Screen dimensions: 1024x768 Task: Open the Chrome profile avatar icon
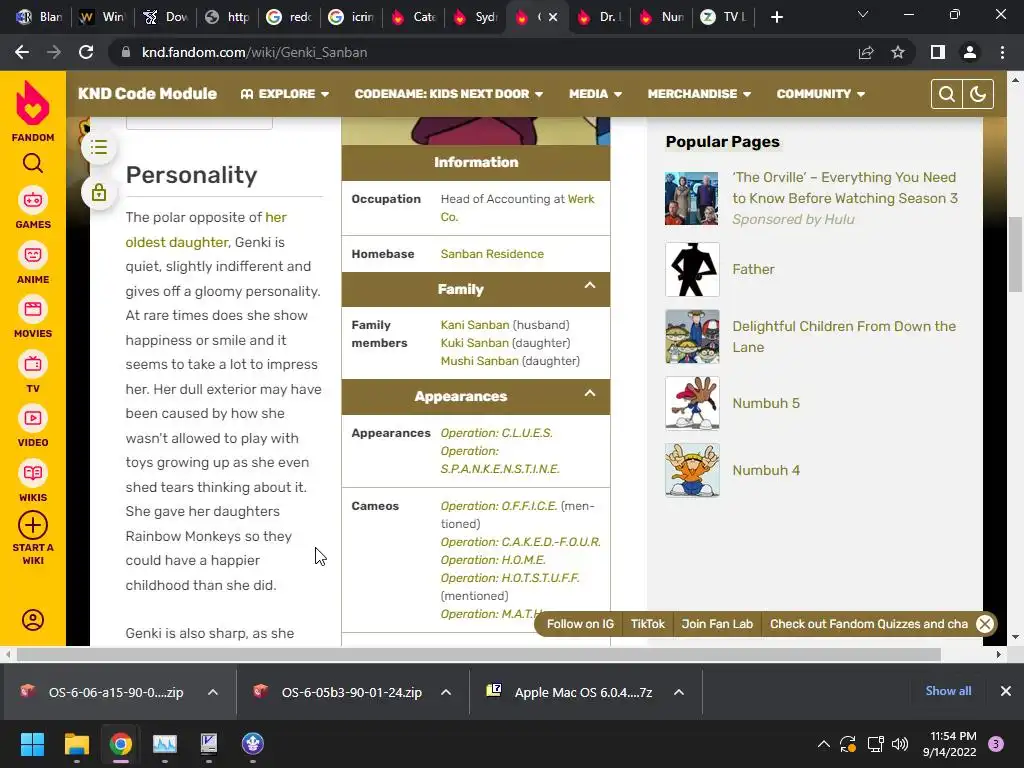point(970,52)
